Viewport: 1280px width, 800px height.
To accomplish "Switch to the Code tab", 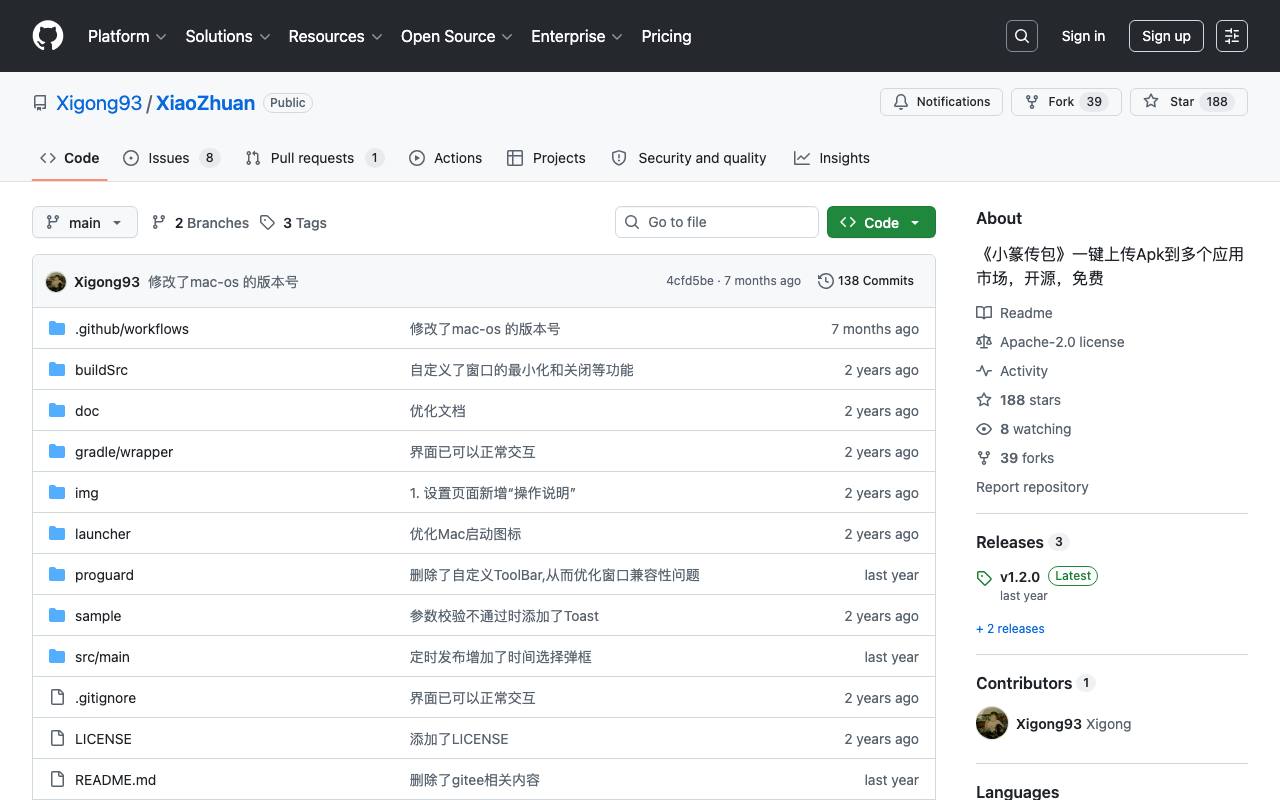I will 70,158.
